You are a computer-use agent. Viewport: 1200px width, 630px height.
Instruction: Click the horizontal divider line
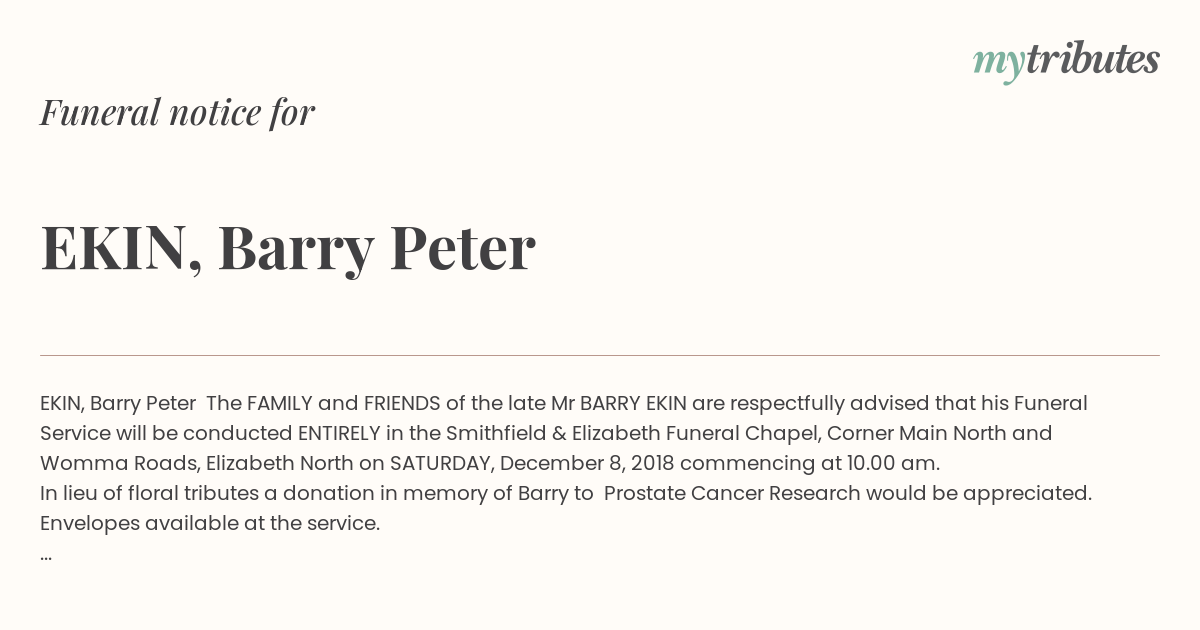click(600, 355)
